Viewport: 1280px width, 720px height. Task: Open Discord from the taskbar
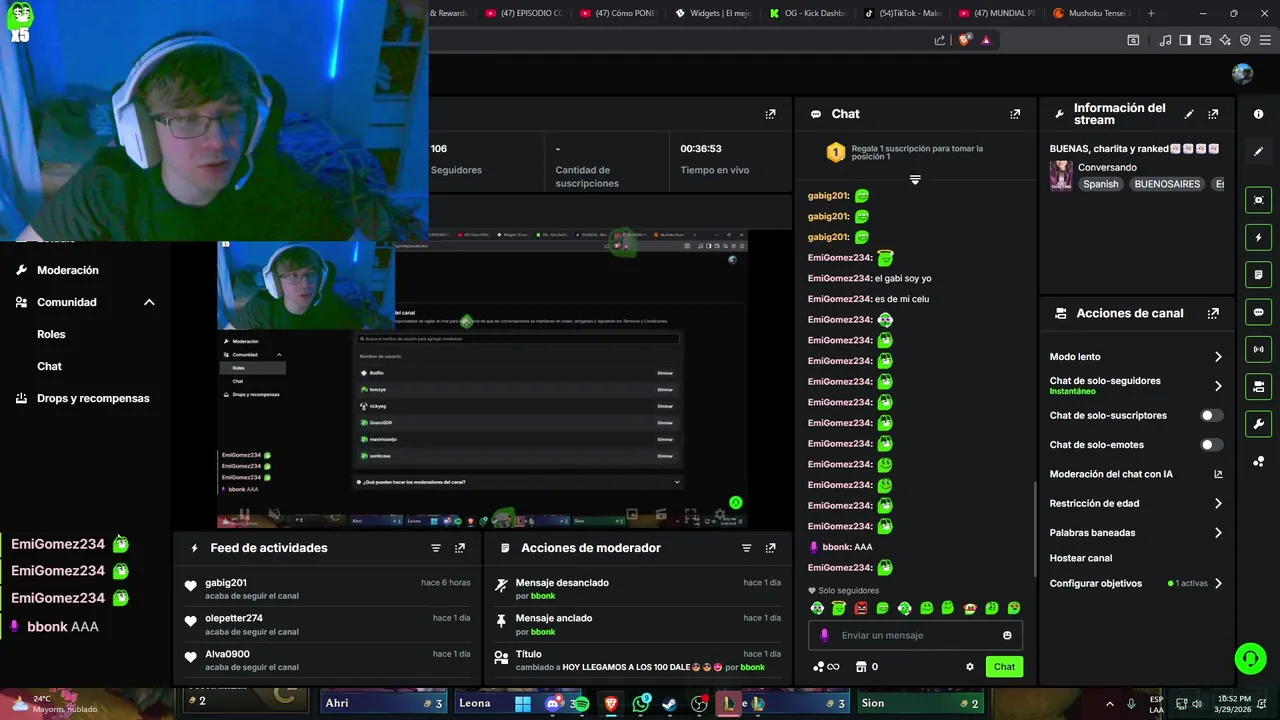pyautogui.click(x=553, y=704)
